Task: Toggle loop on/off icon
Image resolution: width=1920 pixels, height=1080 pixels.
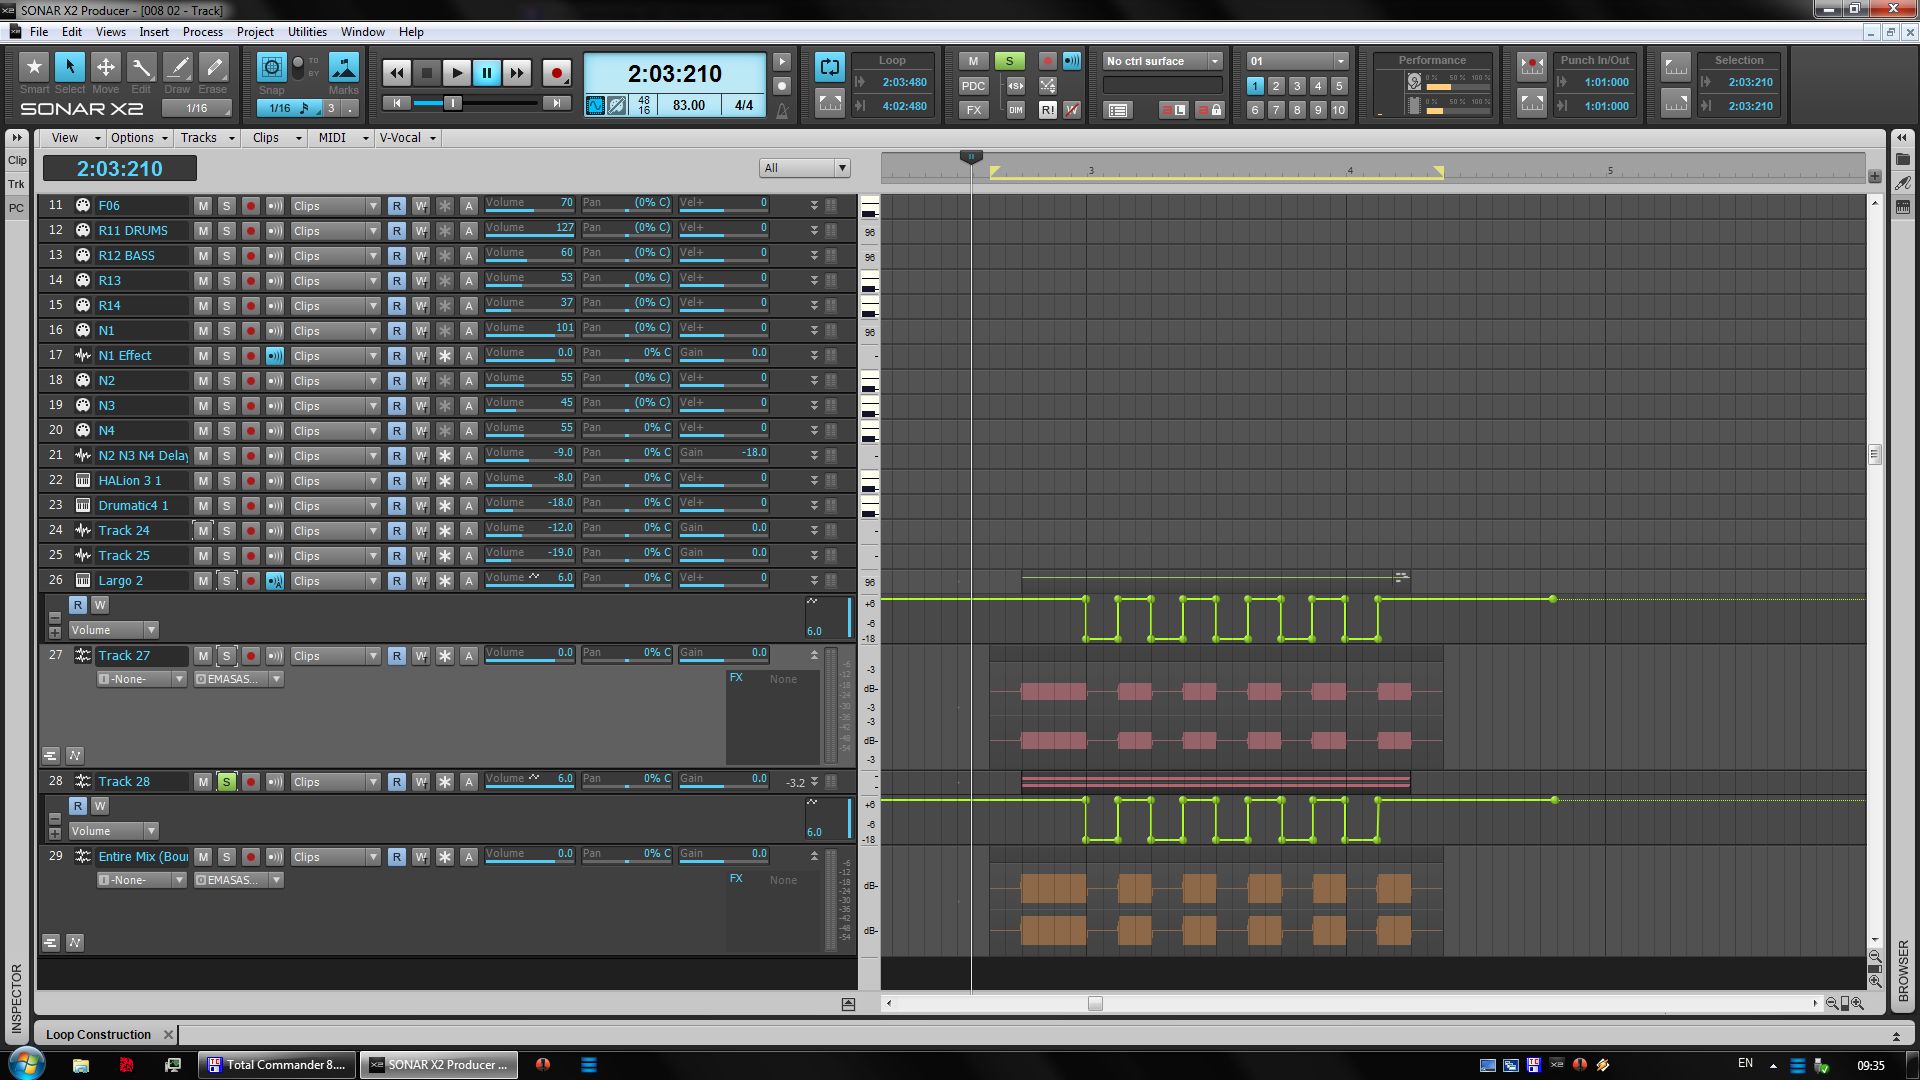Action: [x=829, y=66]
